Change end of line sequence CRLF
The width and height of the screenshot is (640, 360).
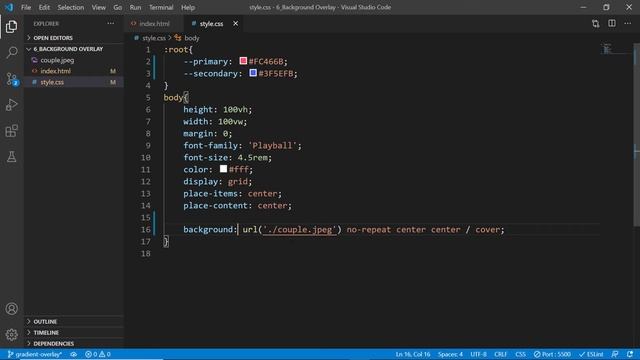click(500, 354)
